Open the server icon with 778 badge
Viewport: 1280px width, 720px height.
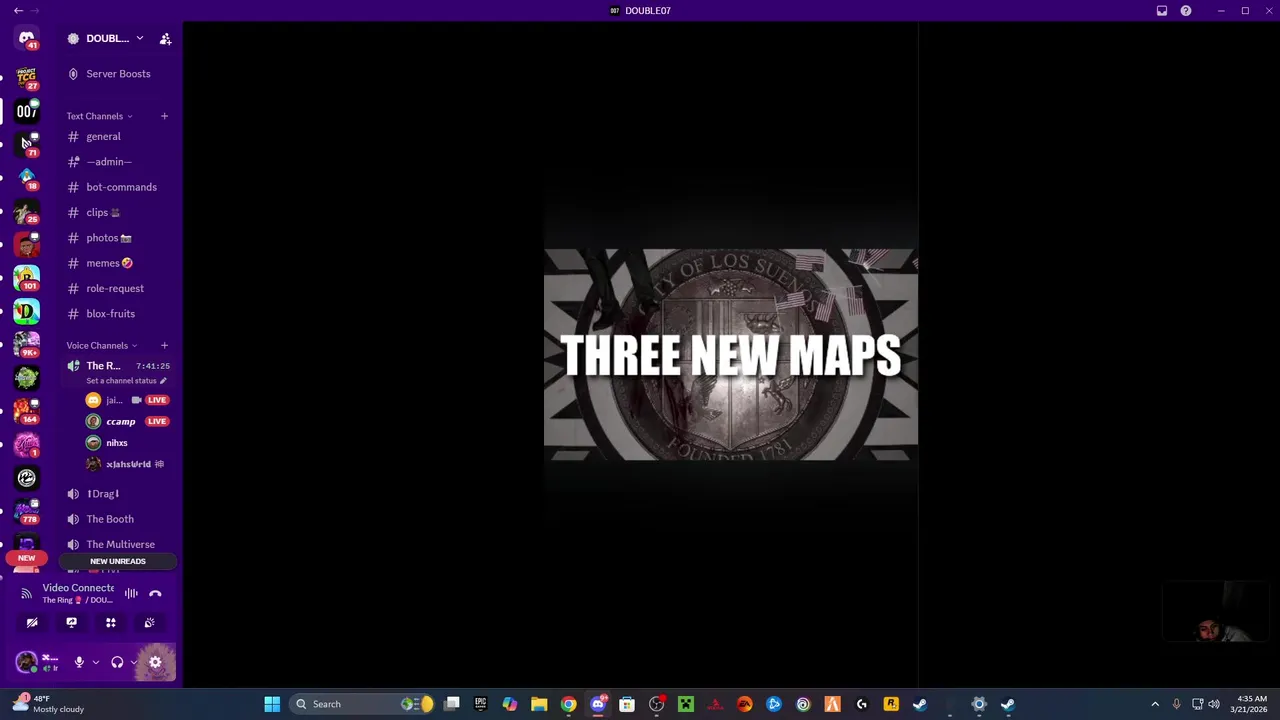pos(27,511)
